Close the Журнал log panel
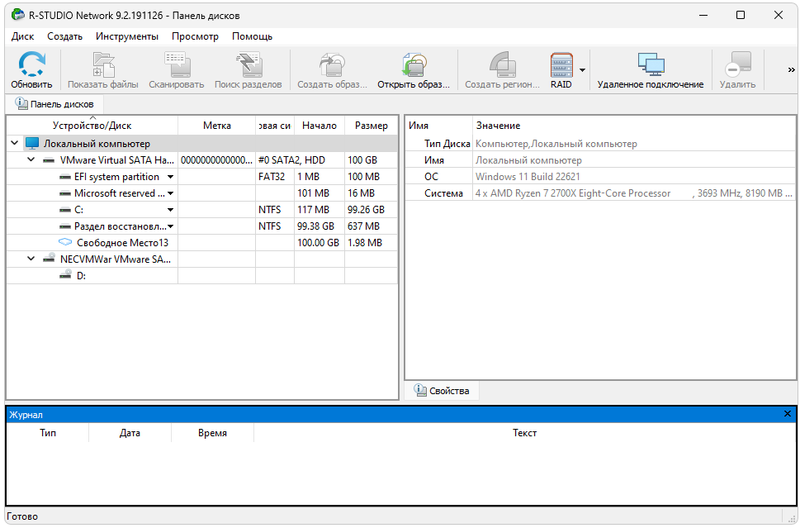This screenshot has height=528, width=800. [788, 413]
